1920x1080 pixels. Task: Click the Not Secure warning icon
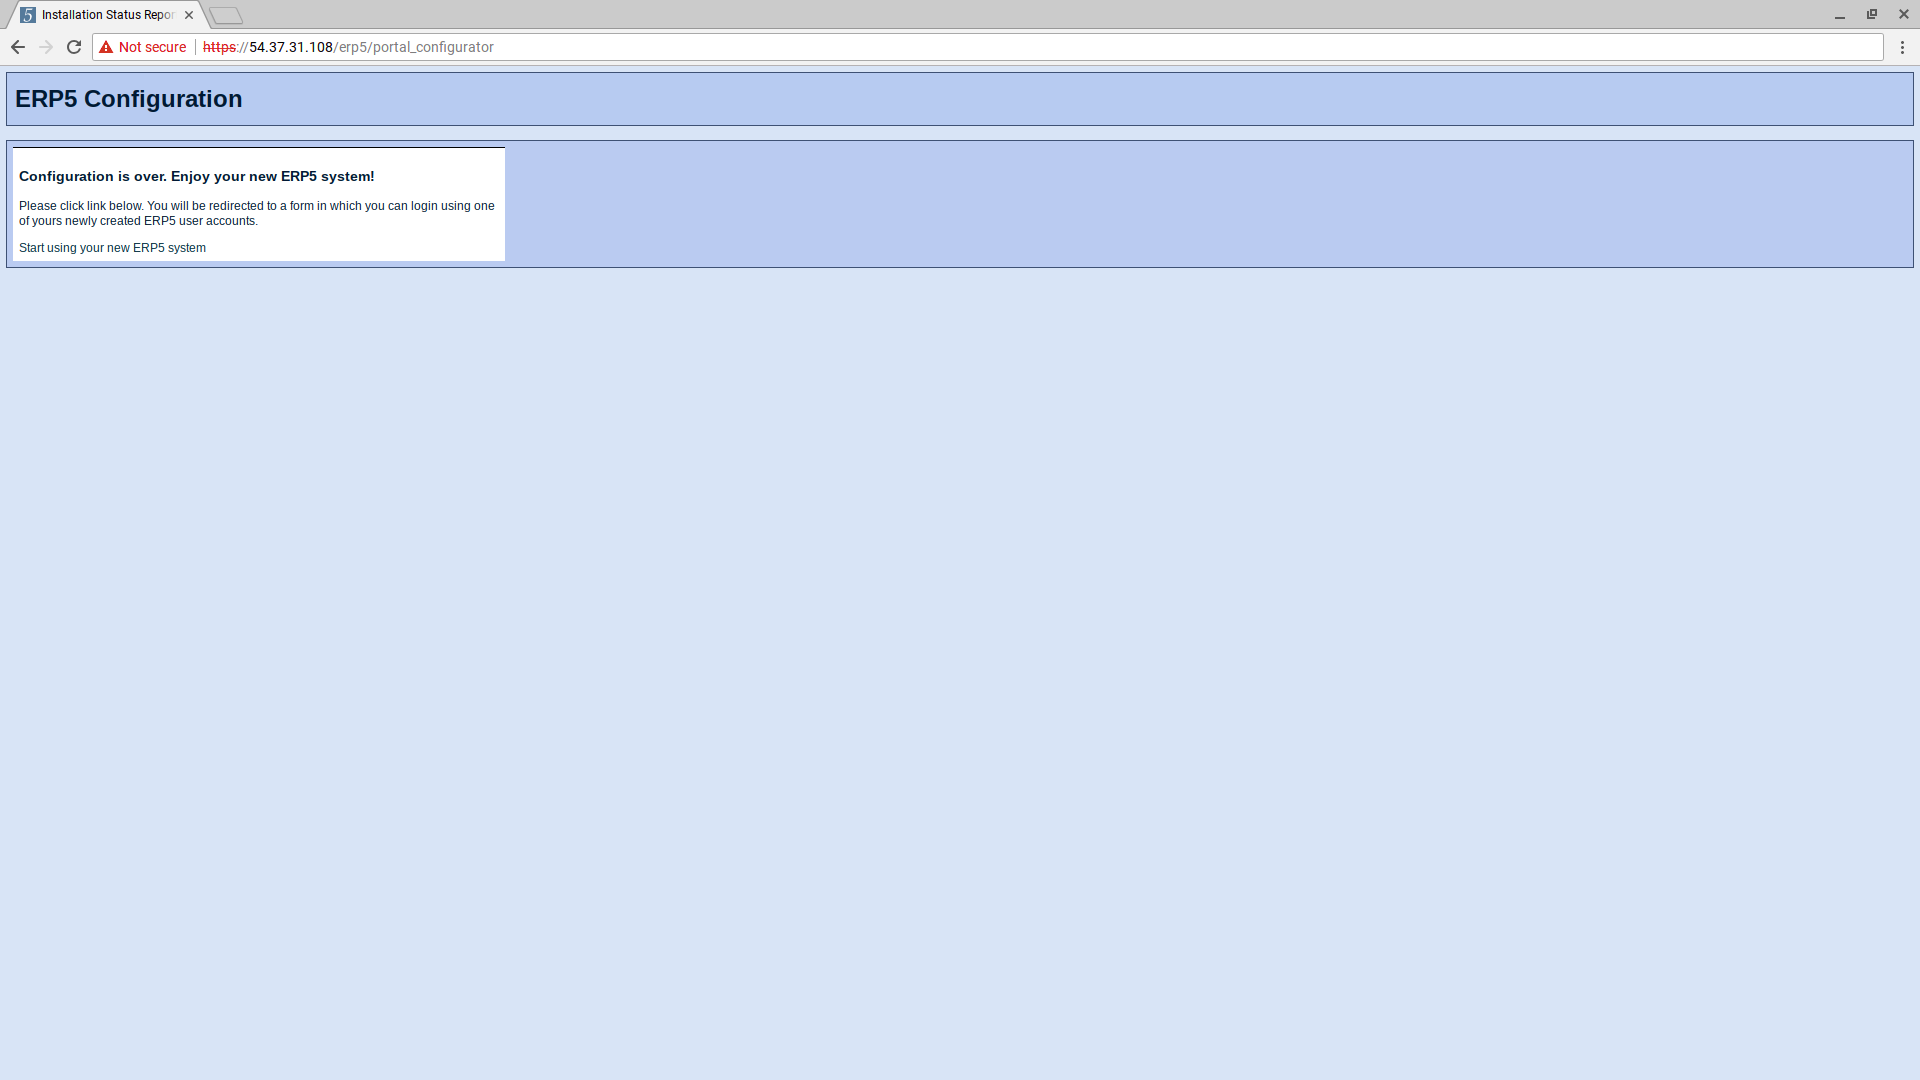click(105, 46)
